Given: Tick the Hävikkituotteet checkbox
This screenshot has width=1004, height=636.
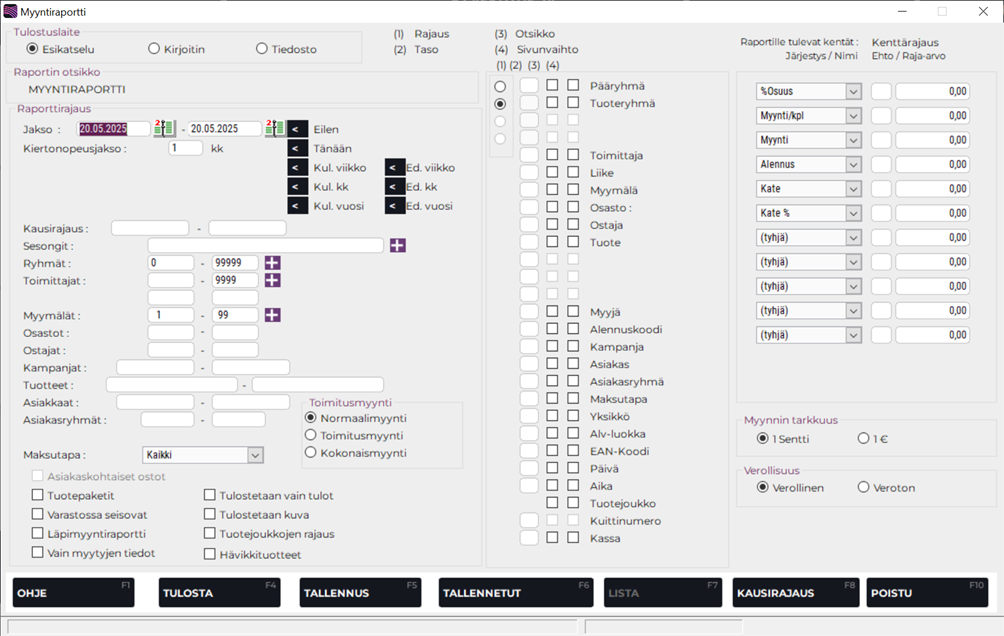Looking at the screenshot, I should (x=210, y=554).
